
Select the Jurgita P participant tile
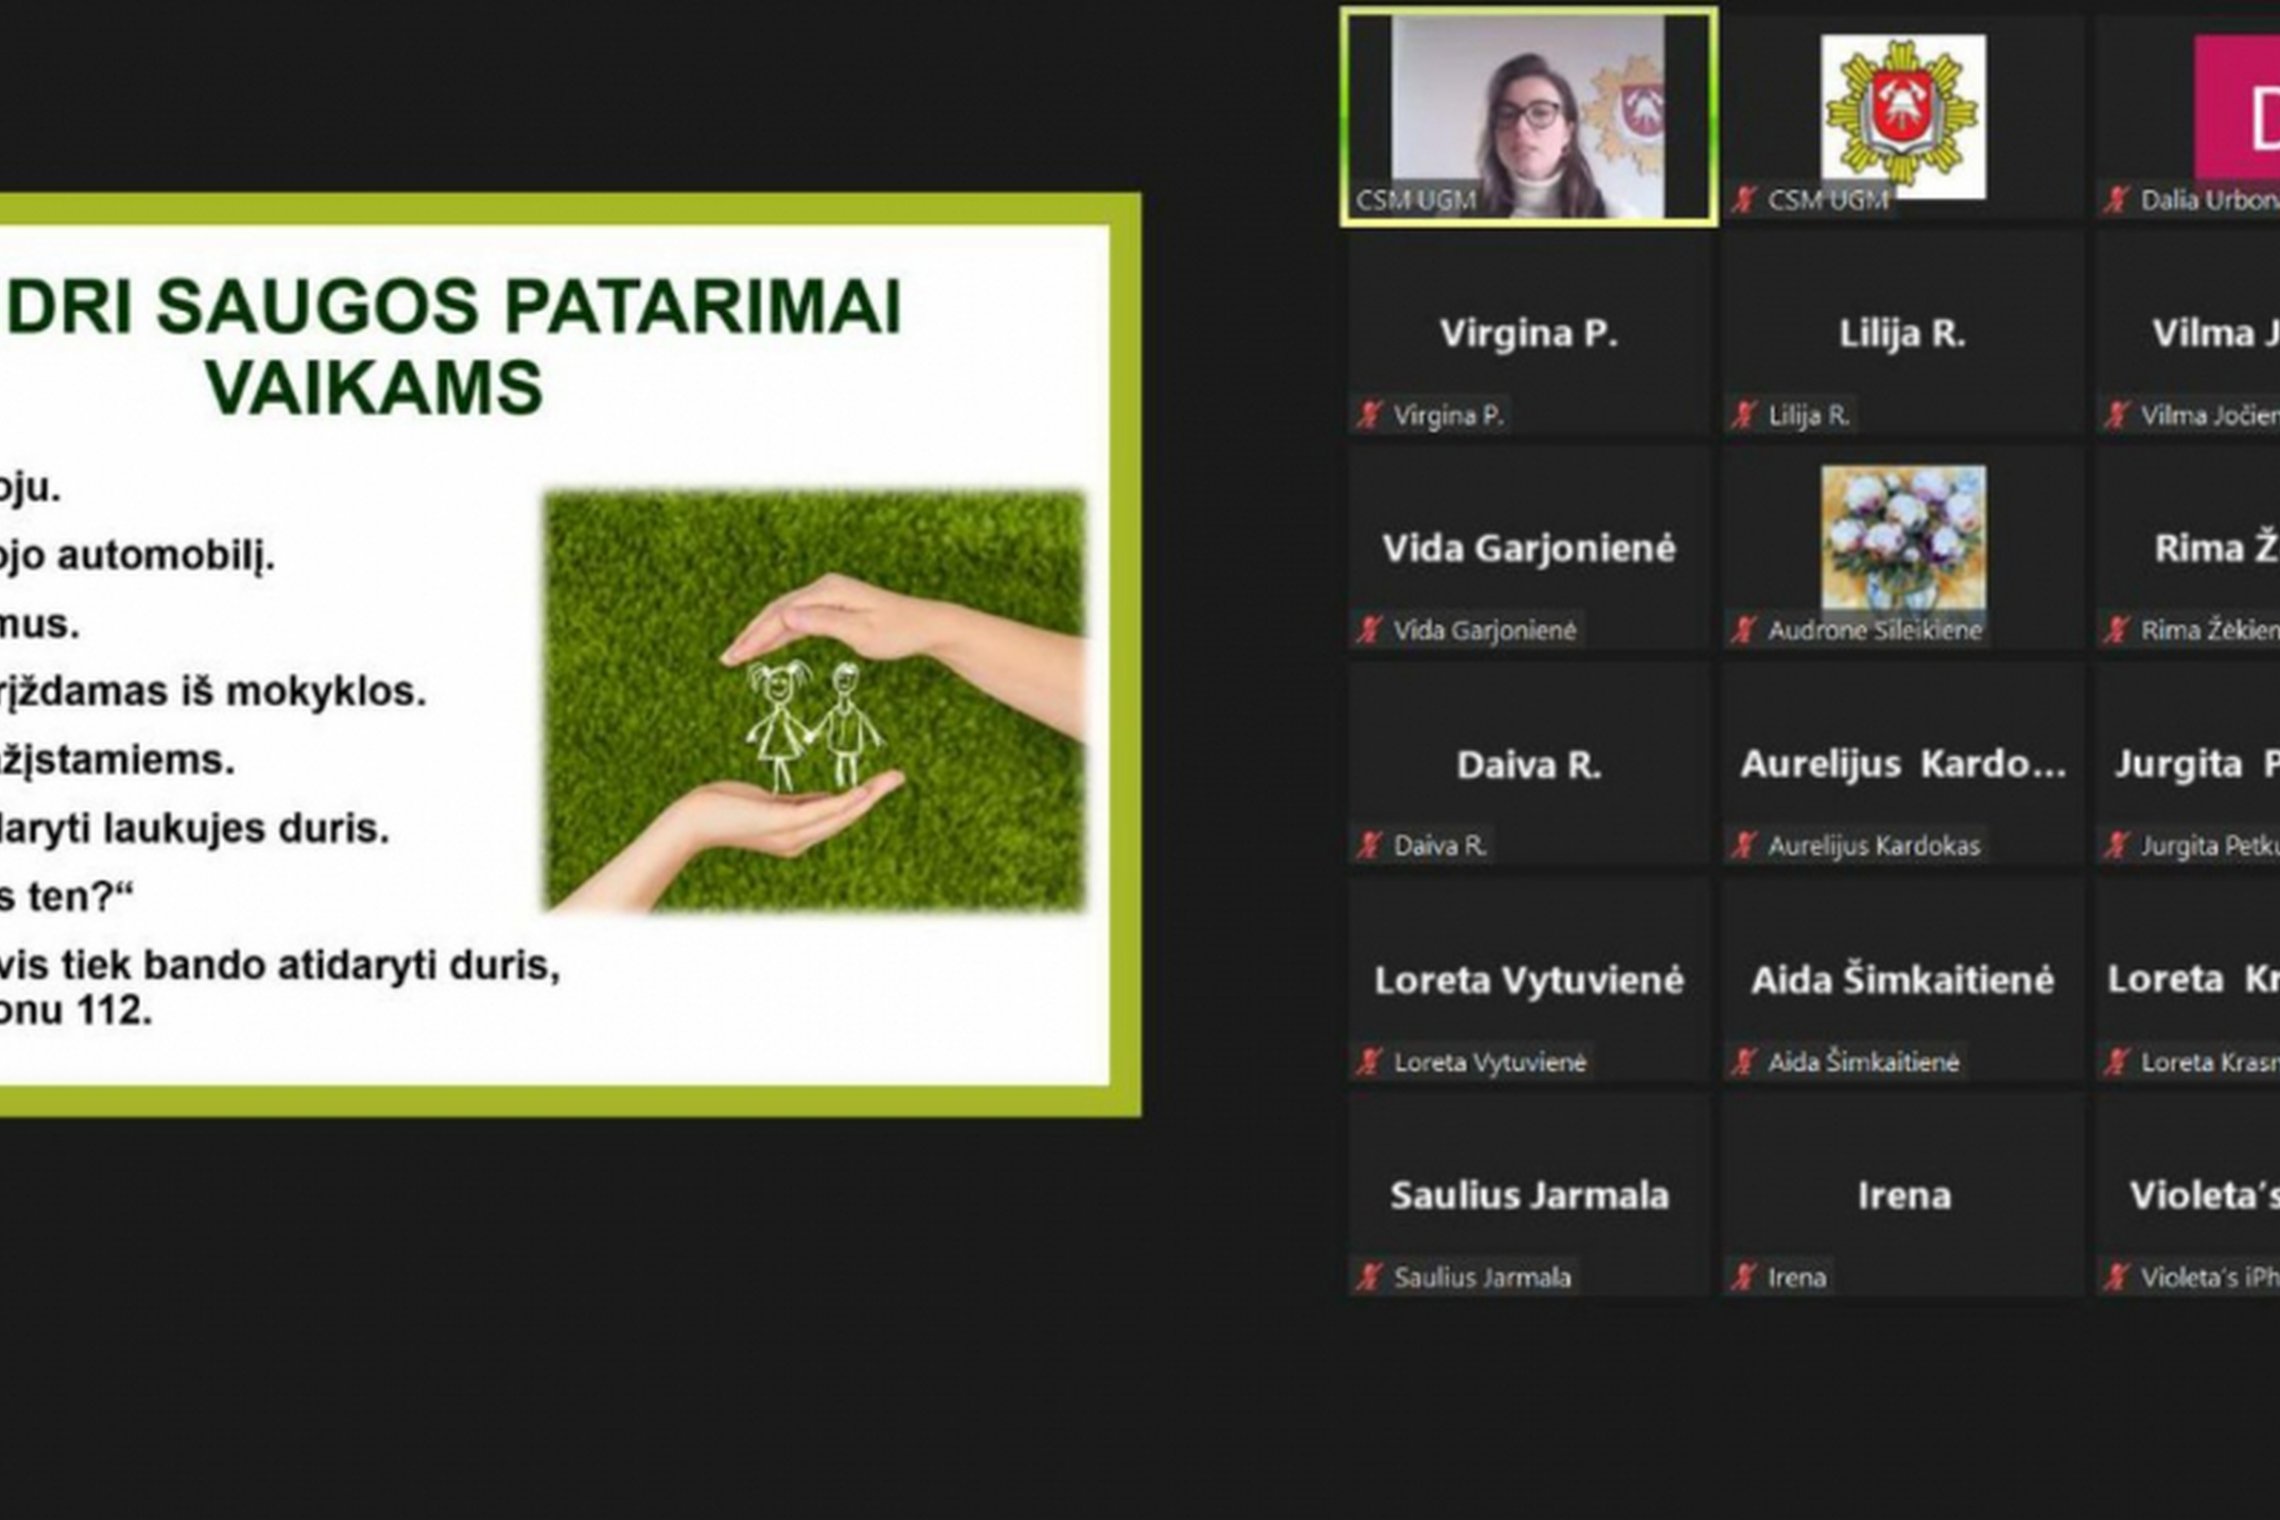pyautogui.click(x=2188, y=764)
